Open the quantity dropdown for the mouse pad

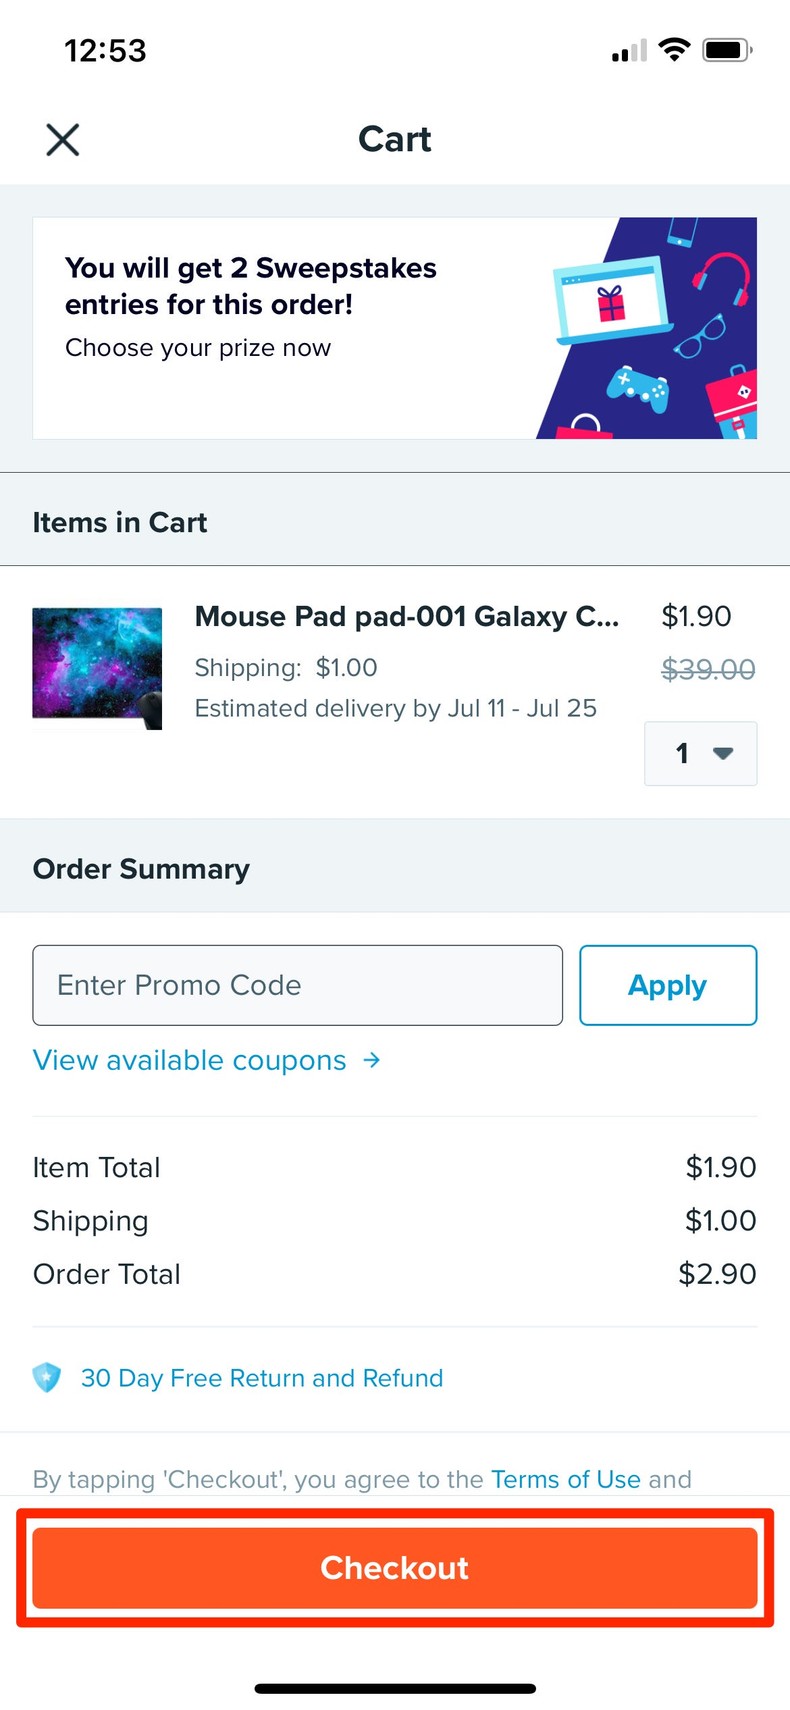[x=700, y=754]
